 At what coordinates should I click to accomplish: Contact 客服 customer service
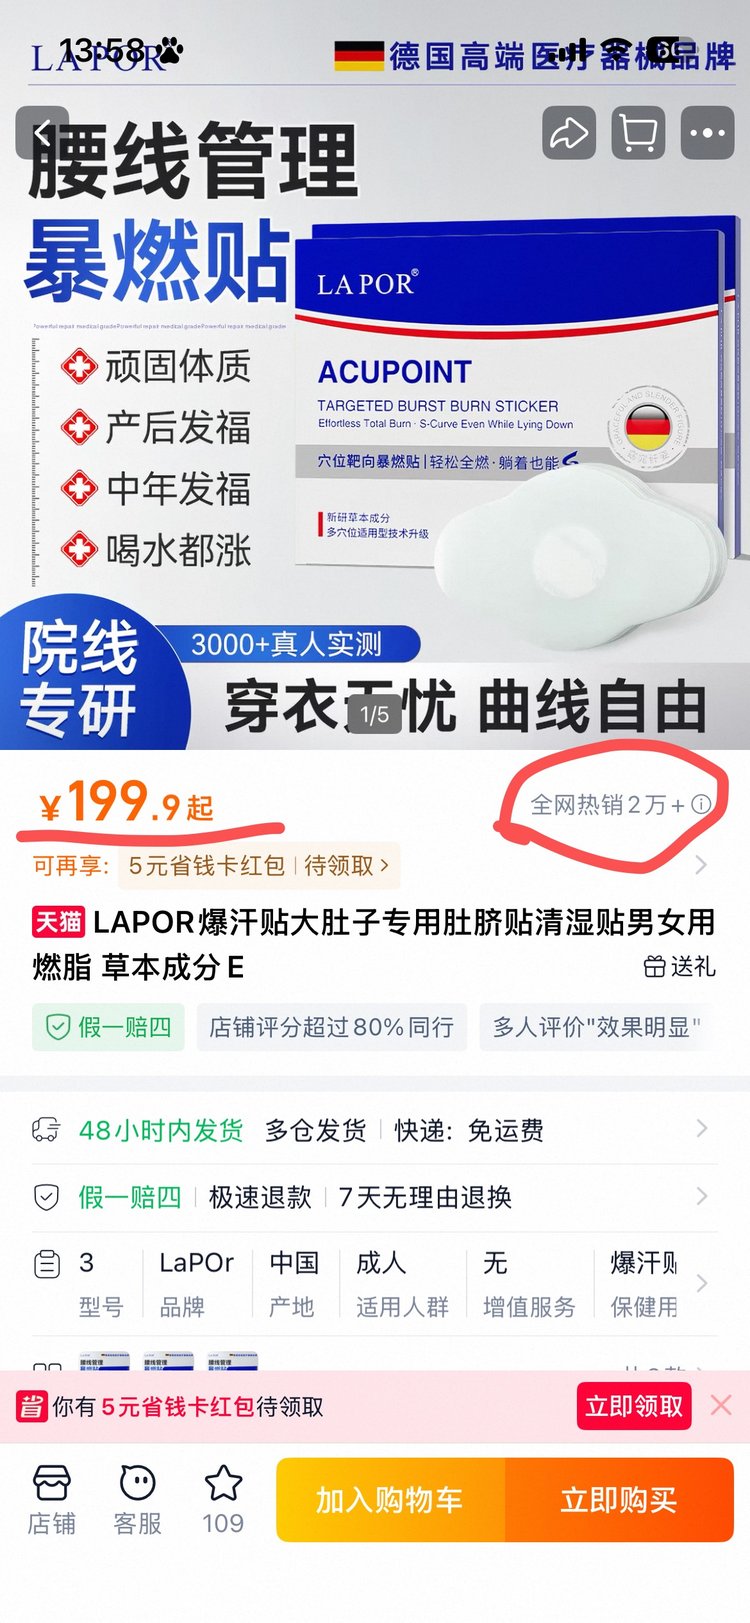click(x=137, y=1500)
